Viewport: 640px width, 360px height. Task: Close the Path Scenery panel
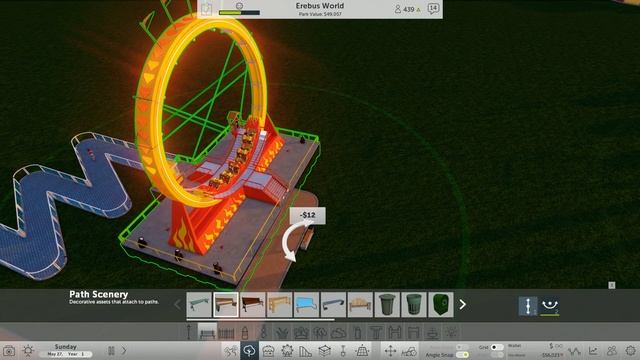click(611, 285)
